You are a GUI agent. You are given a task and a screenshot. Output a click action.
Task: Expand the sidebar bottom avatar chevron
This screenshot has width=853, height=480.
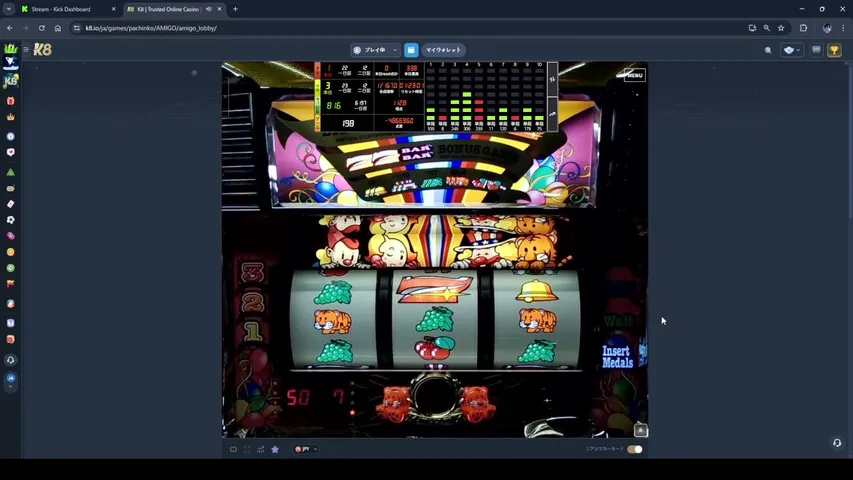(10, 386)
